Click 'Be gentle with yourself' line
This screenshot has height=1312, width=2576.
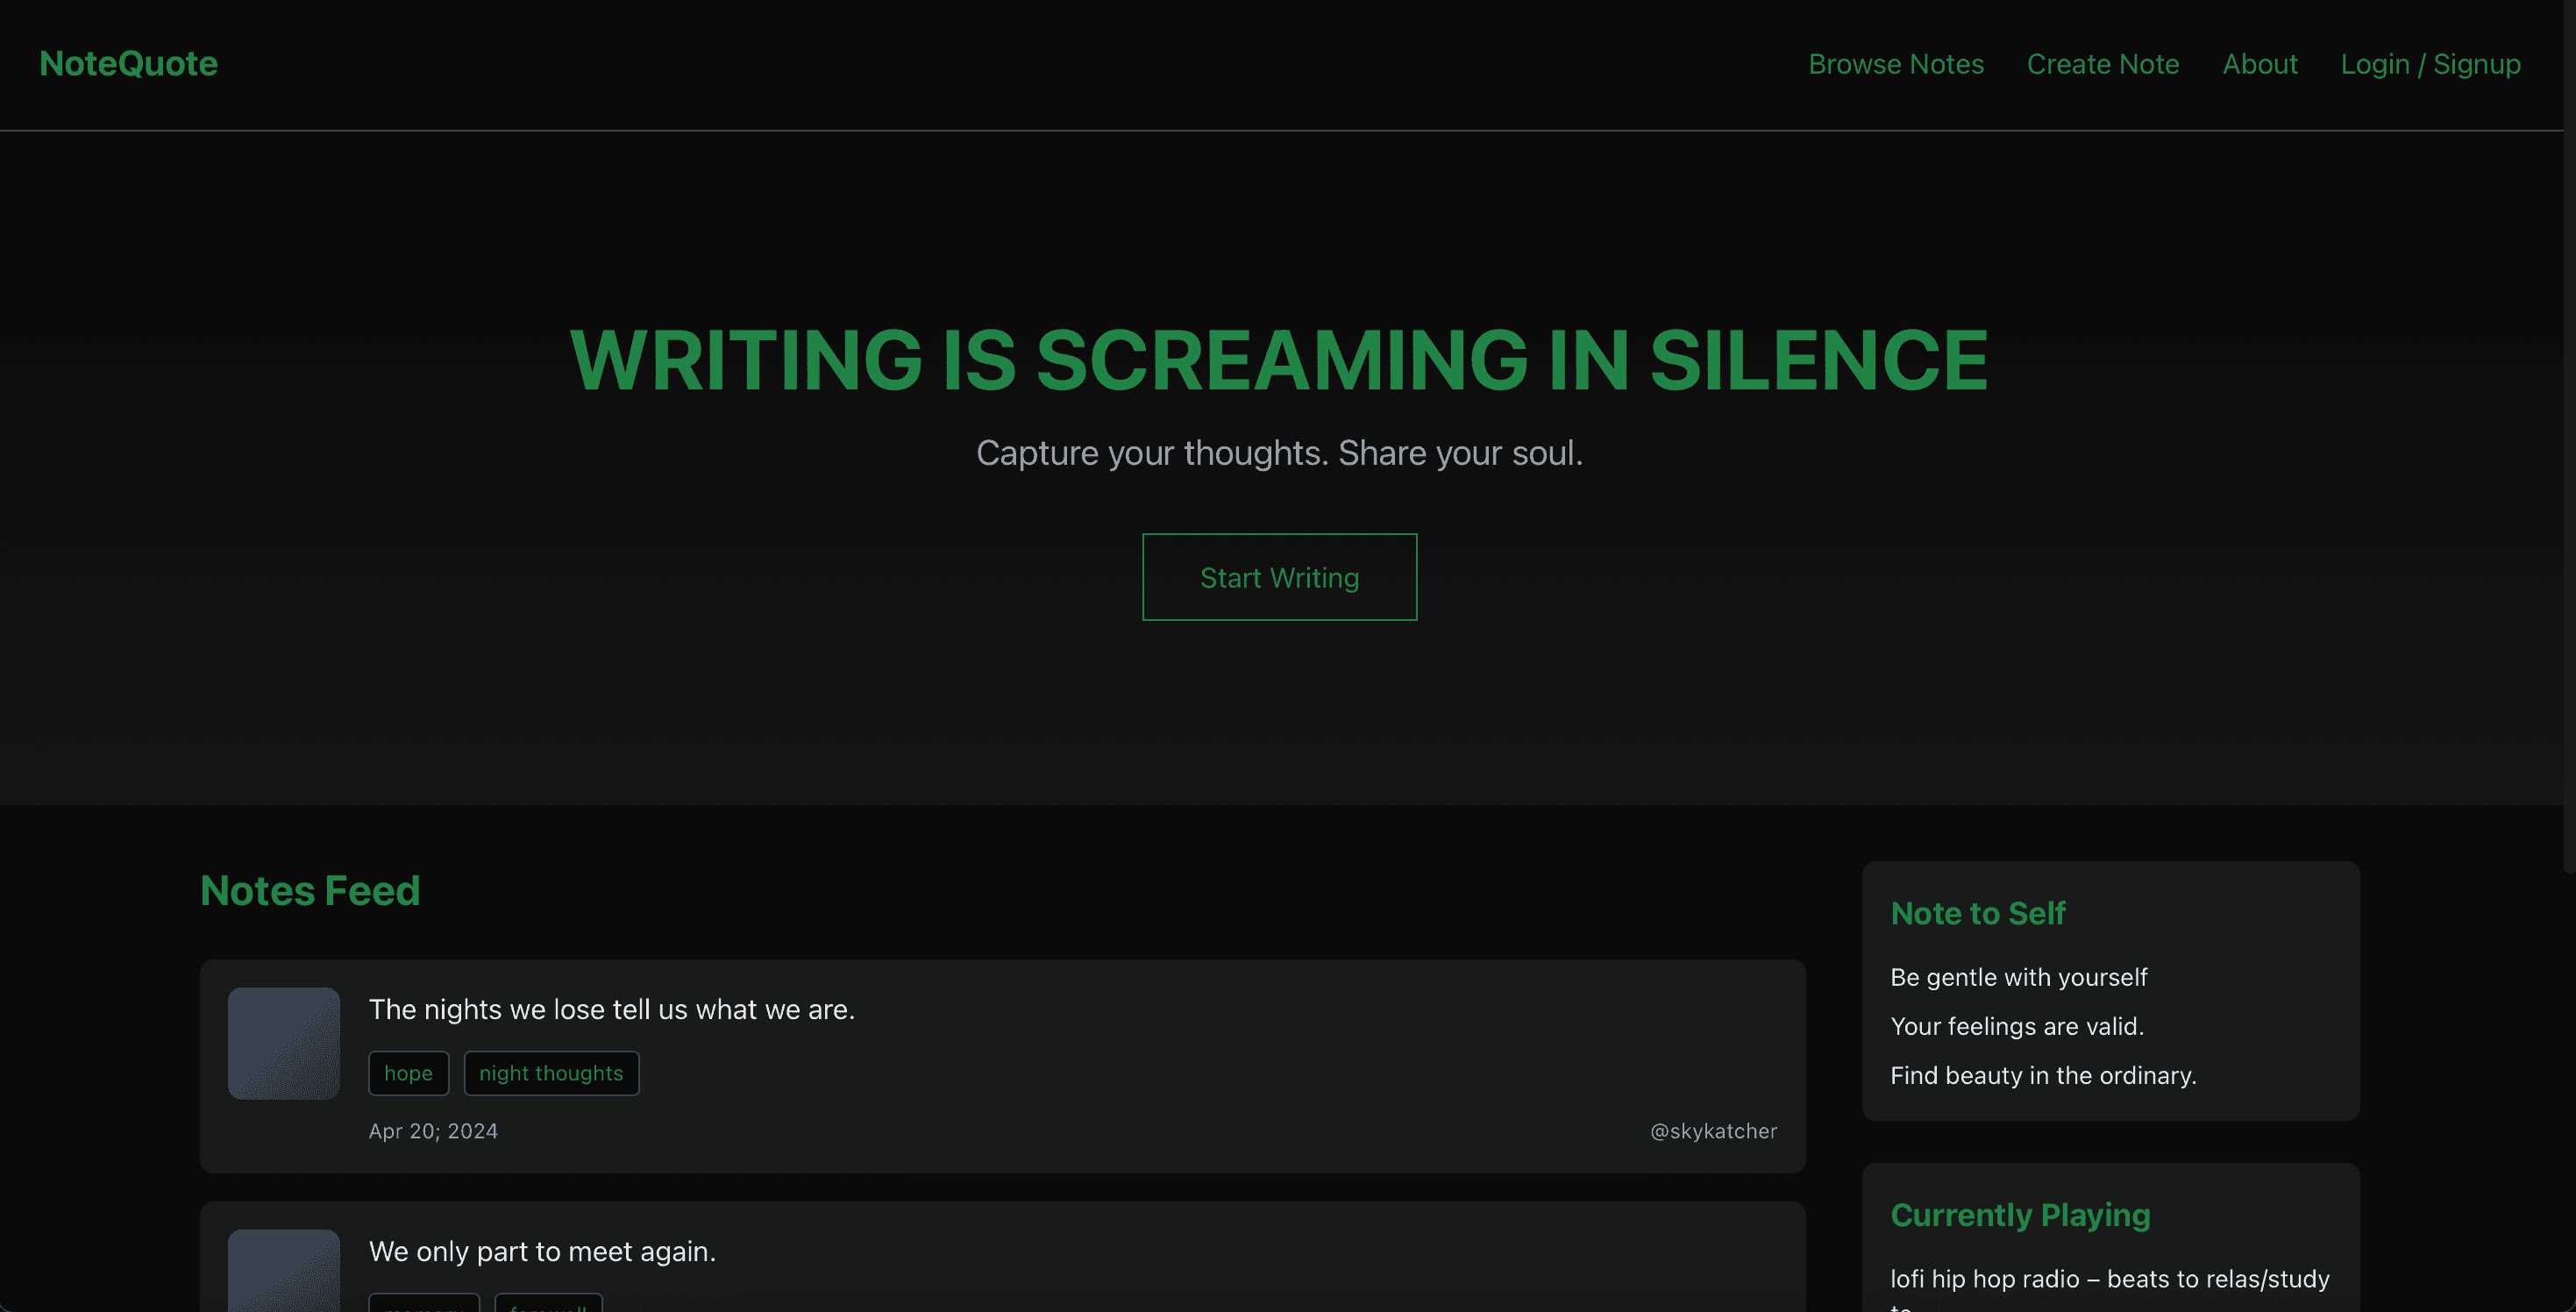click(2018, 977)
